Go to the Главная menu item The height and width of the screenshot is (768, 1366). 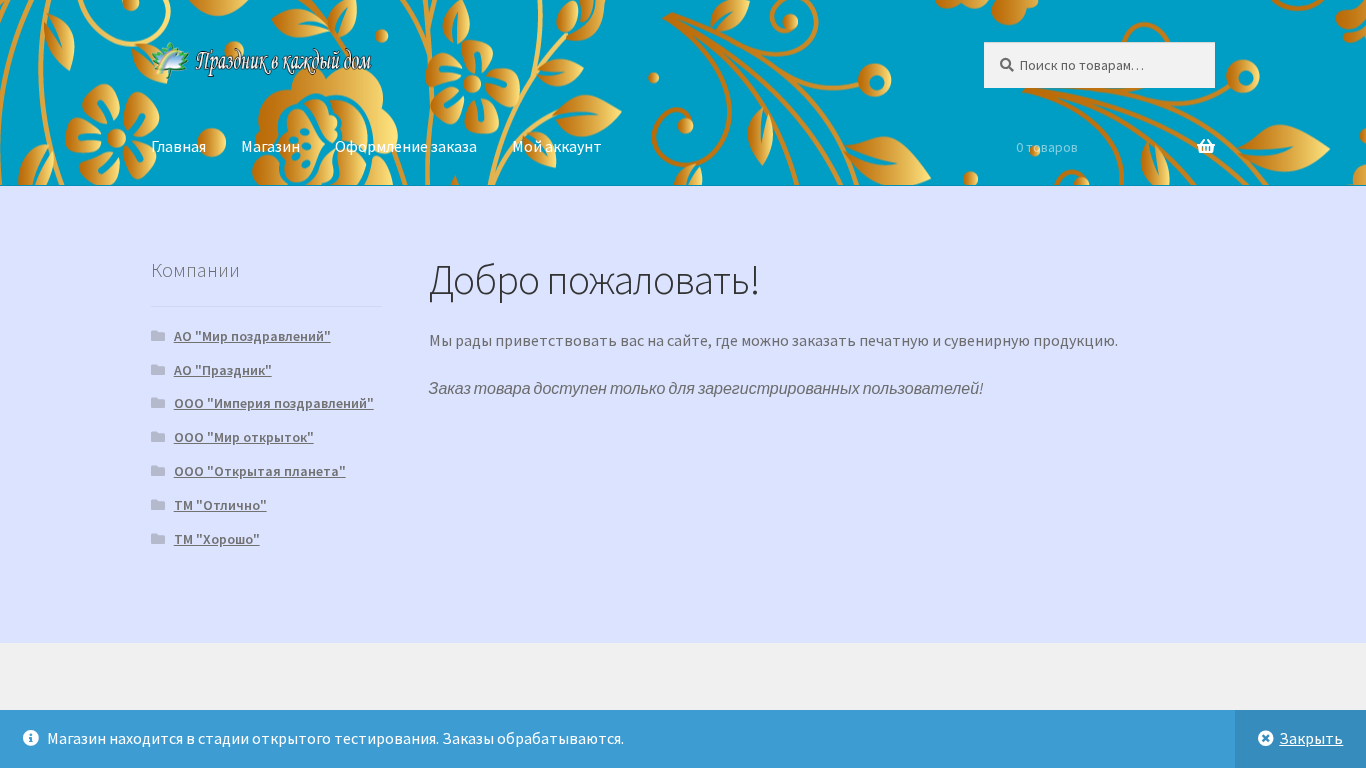point(179,146)
